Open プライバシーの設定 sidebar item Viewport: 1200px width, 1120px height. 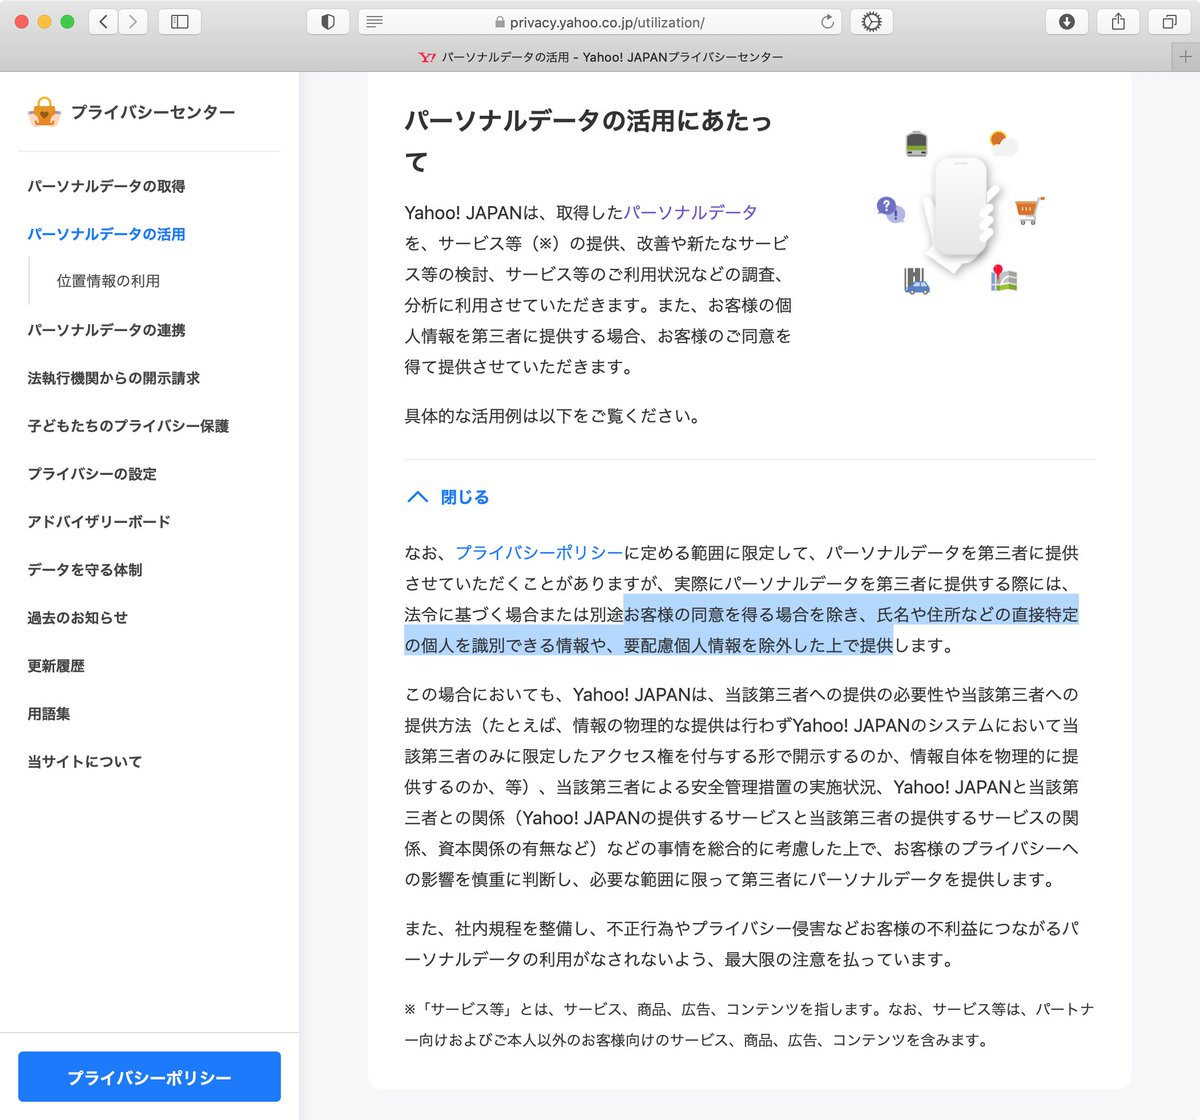tap(92, 474)
